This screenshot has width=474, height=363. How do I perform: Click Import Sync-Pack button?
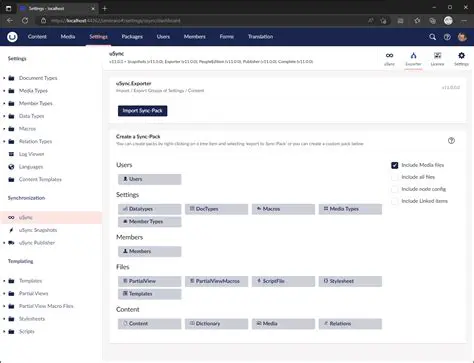[x=143, y=111]
